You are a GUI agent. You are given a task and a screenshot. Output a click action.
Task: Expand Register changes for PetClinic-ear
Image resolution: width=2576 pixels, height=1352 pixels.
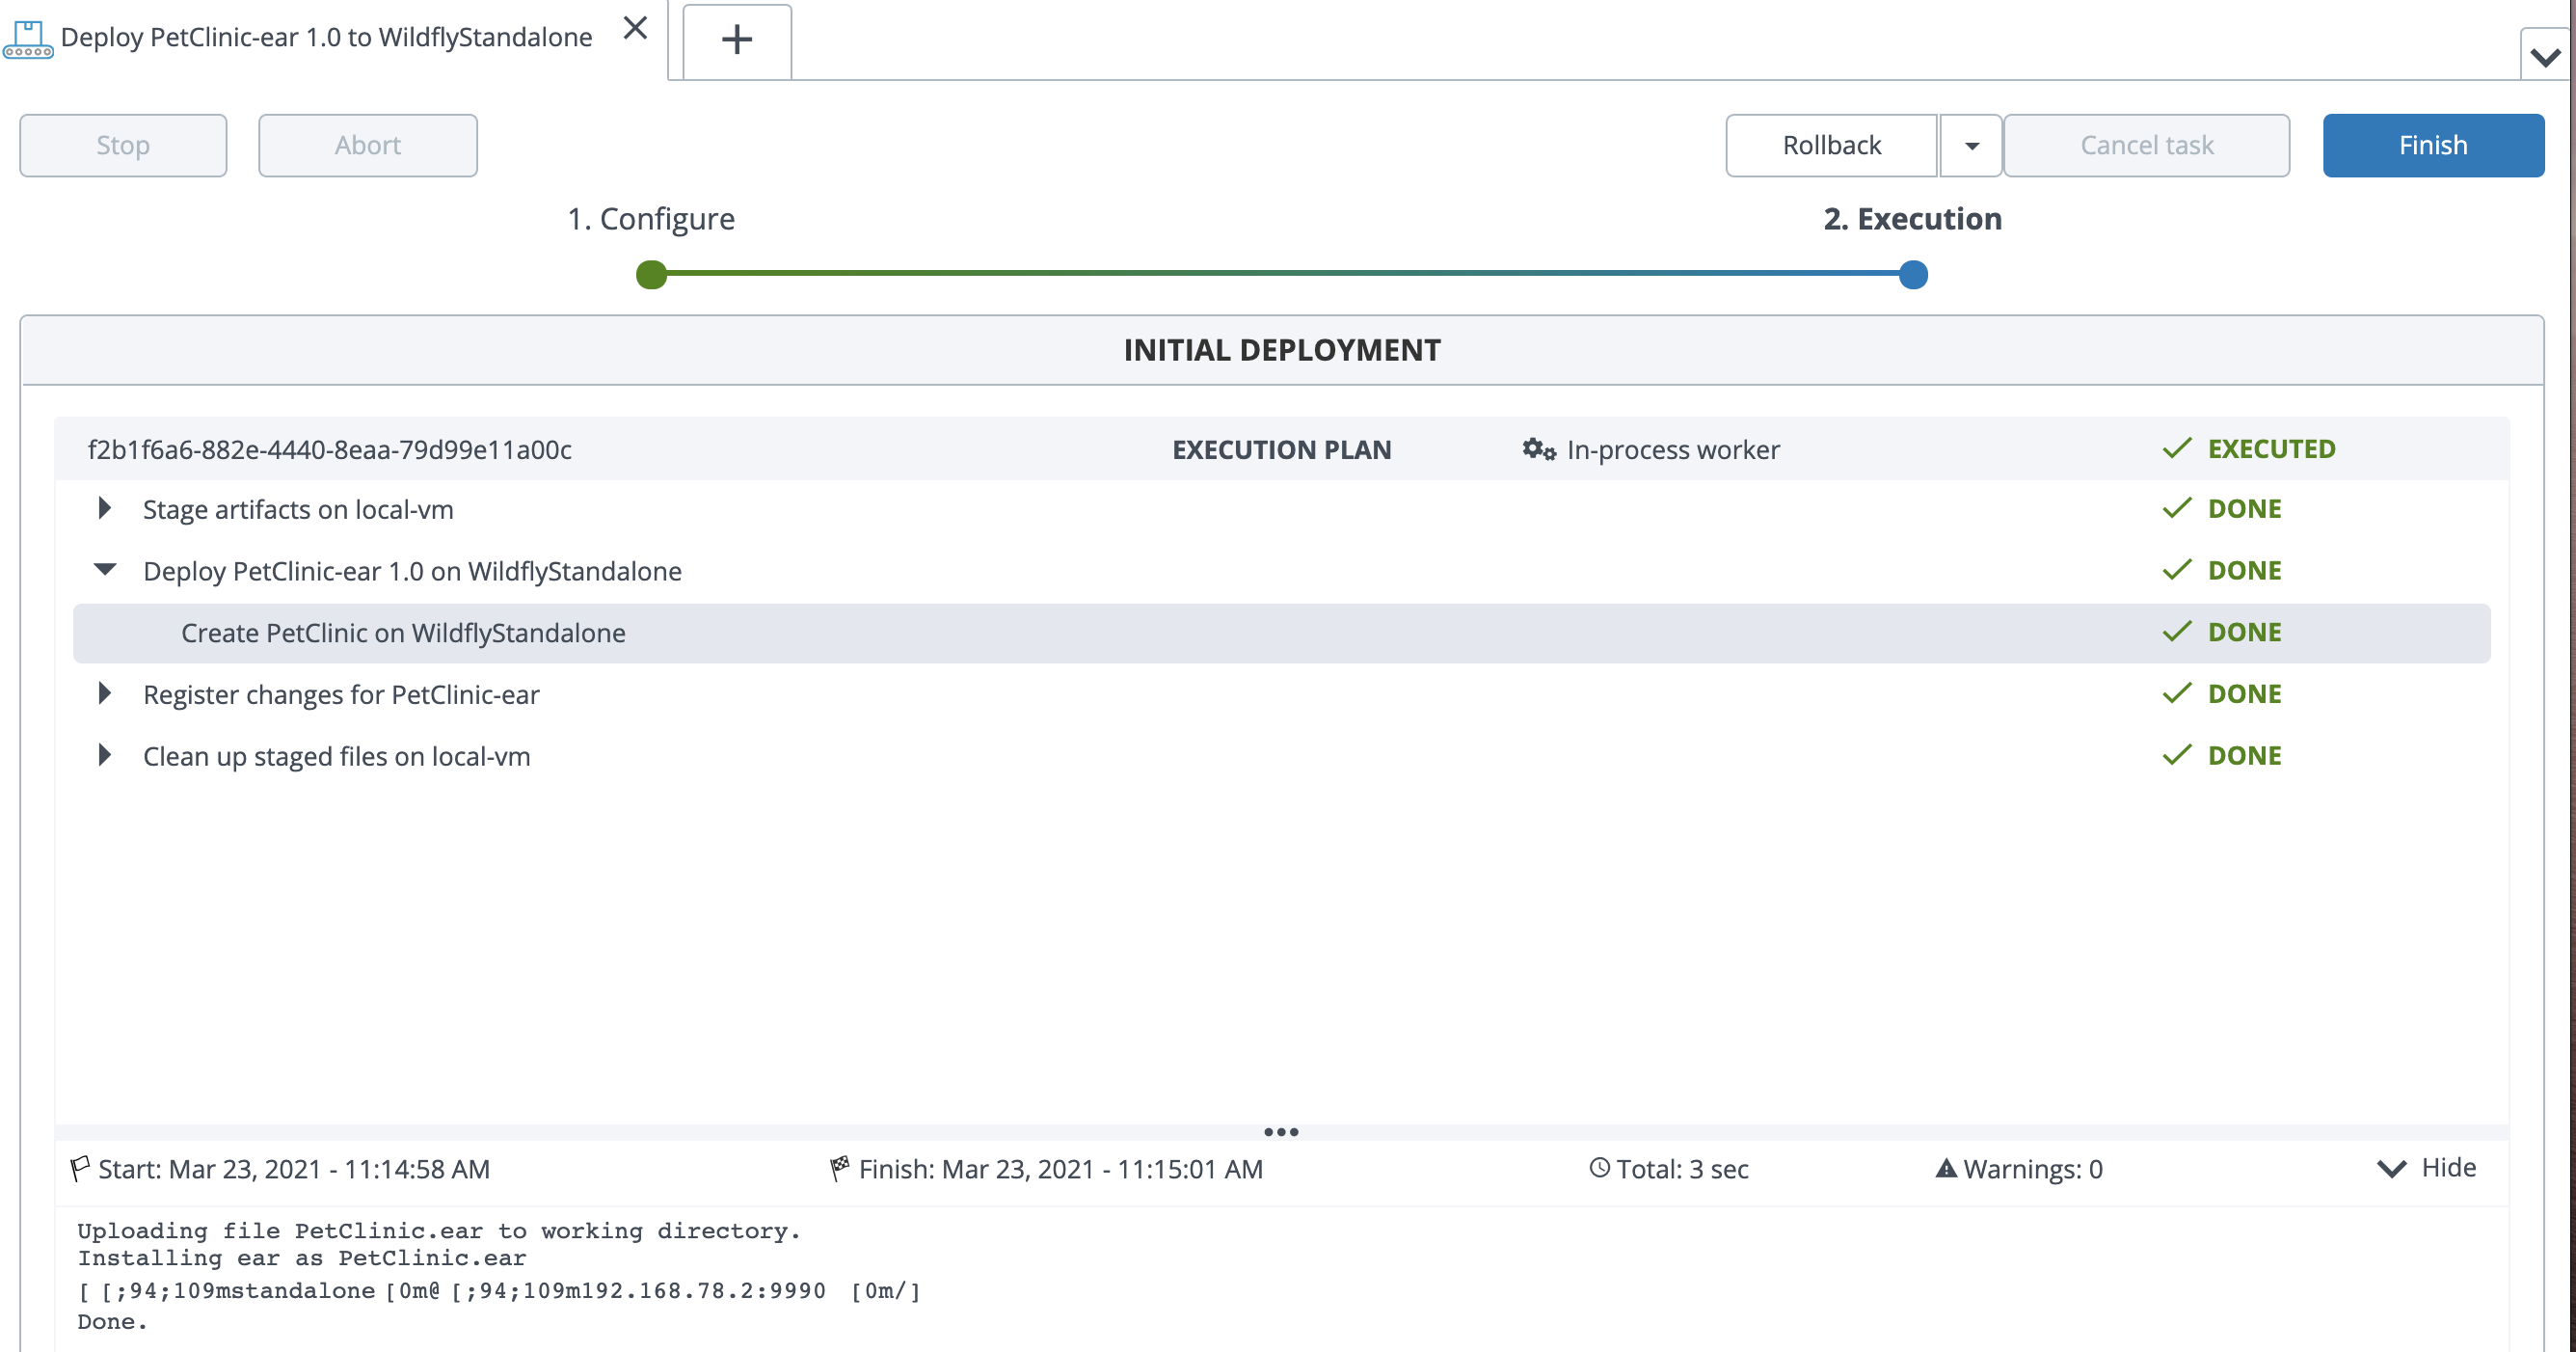point(104,694)
